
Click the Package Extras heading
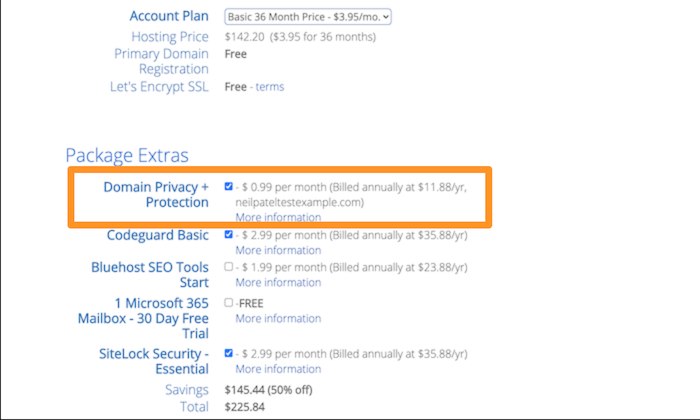point(127,156)
